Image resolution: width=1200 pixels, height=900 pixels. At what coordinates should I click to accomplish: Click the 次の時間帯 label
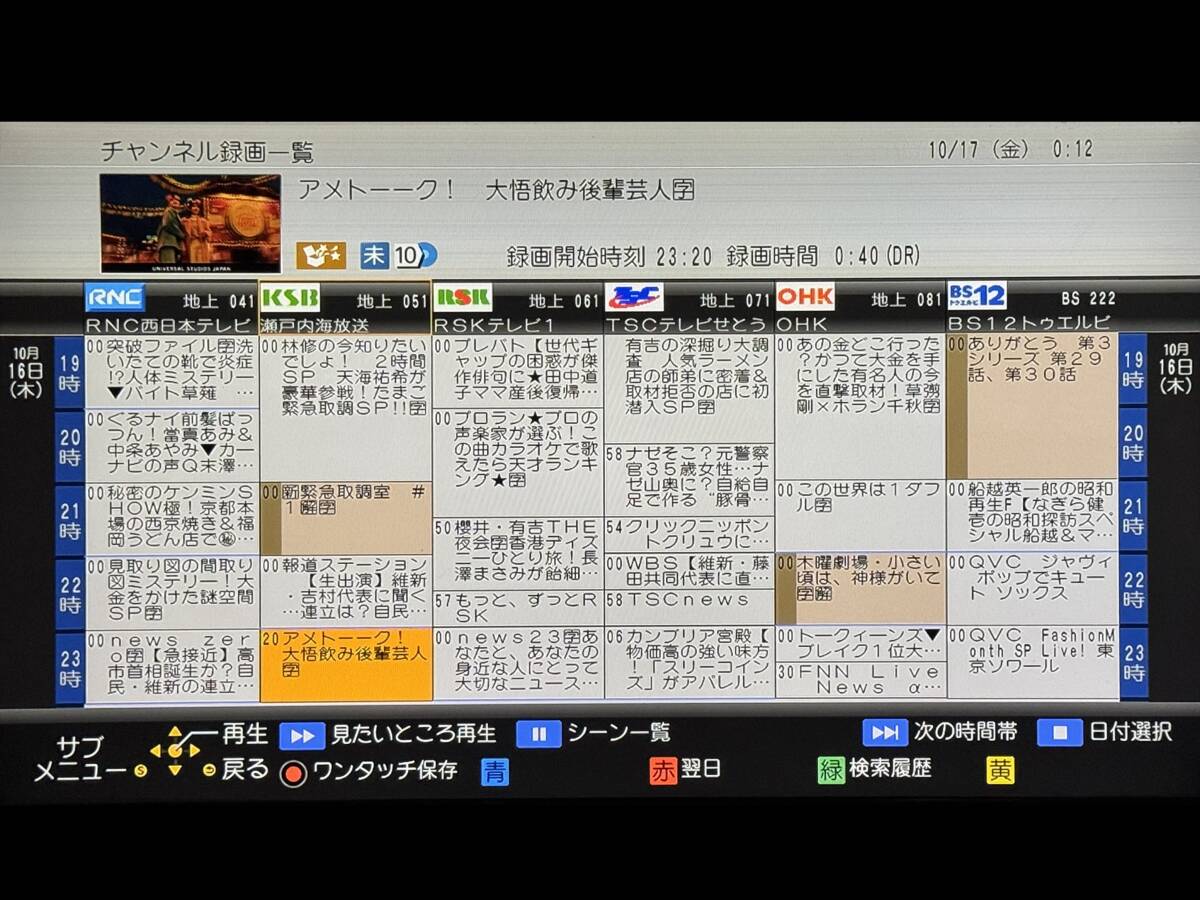(964, 732)
